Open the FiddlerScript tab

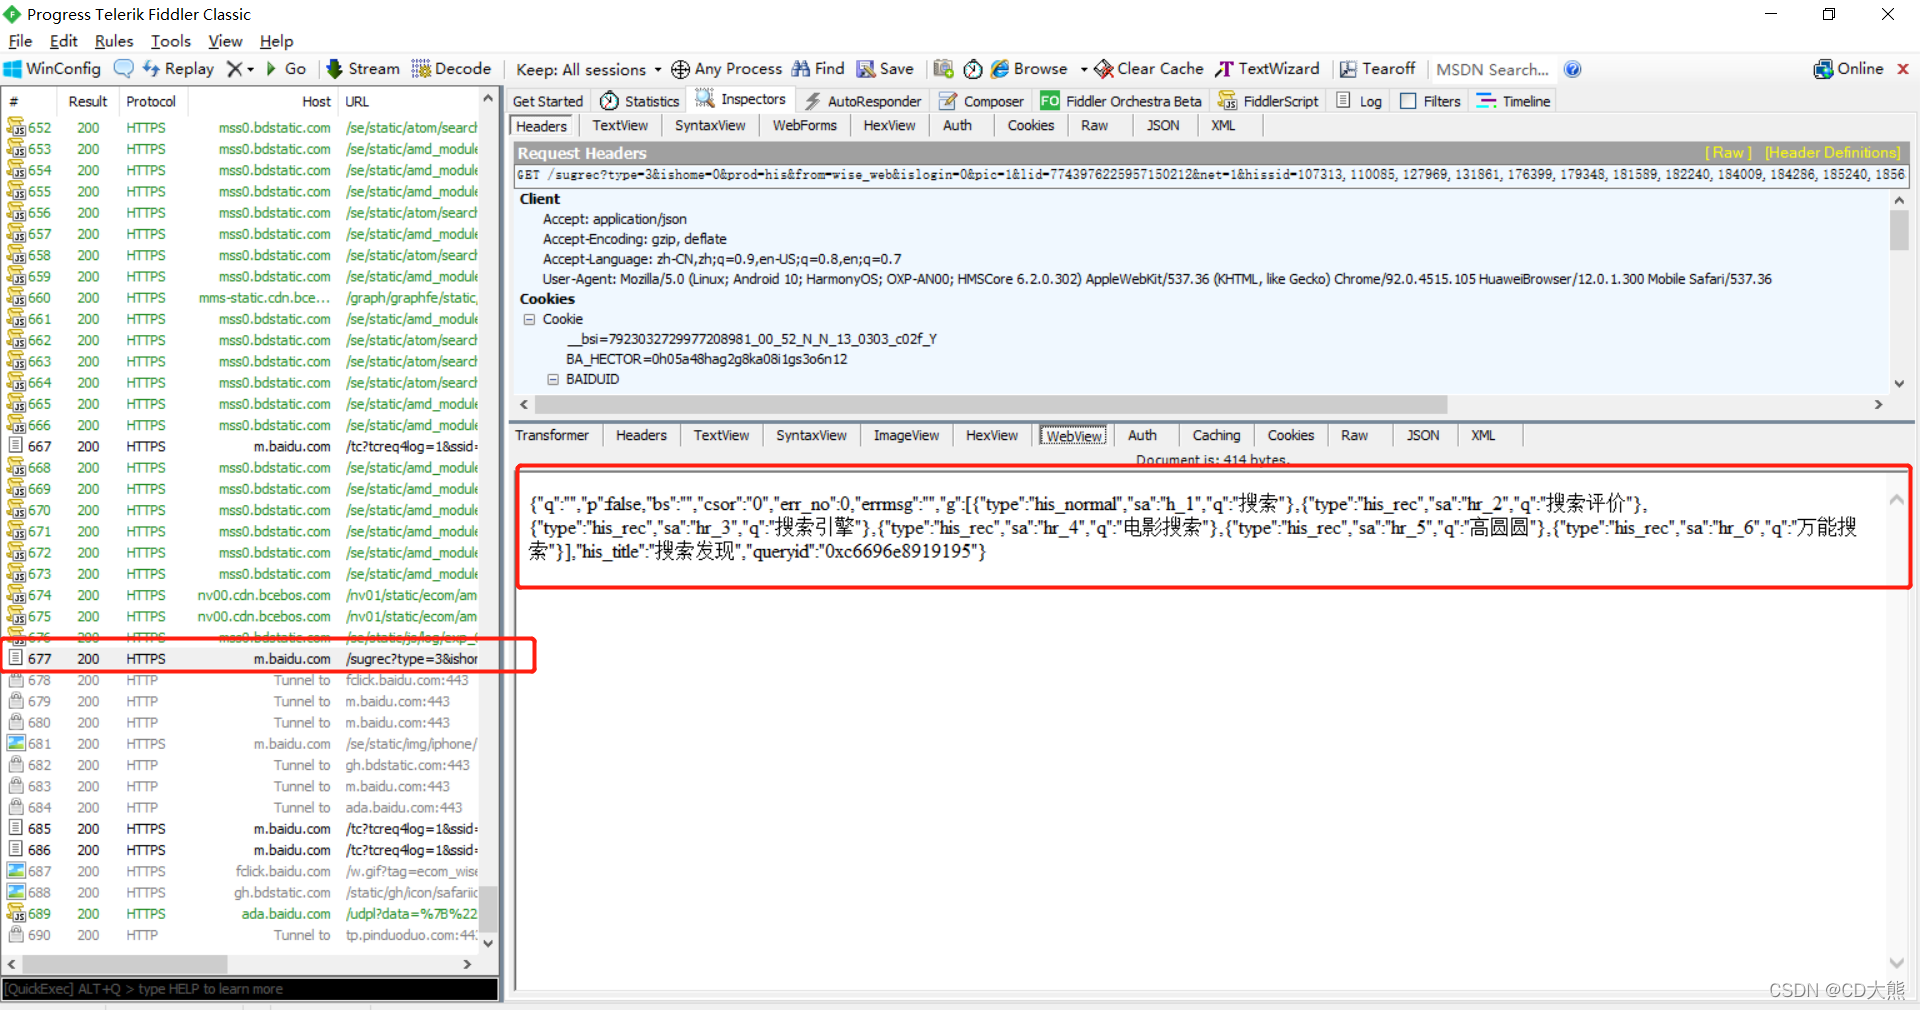1268,101
